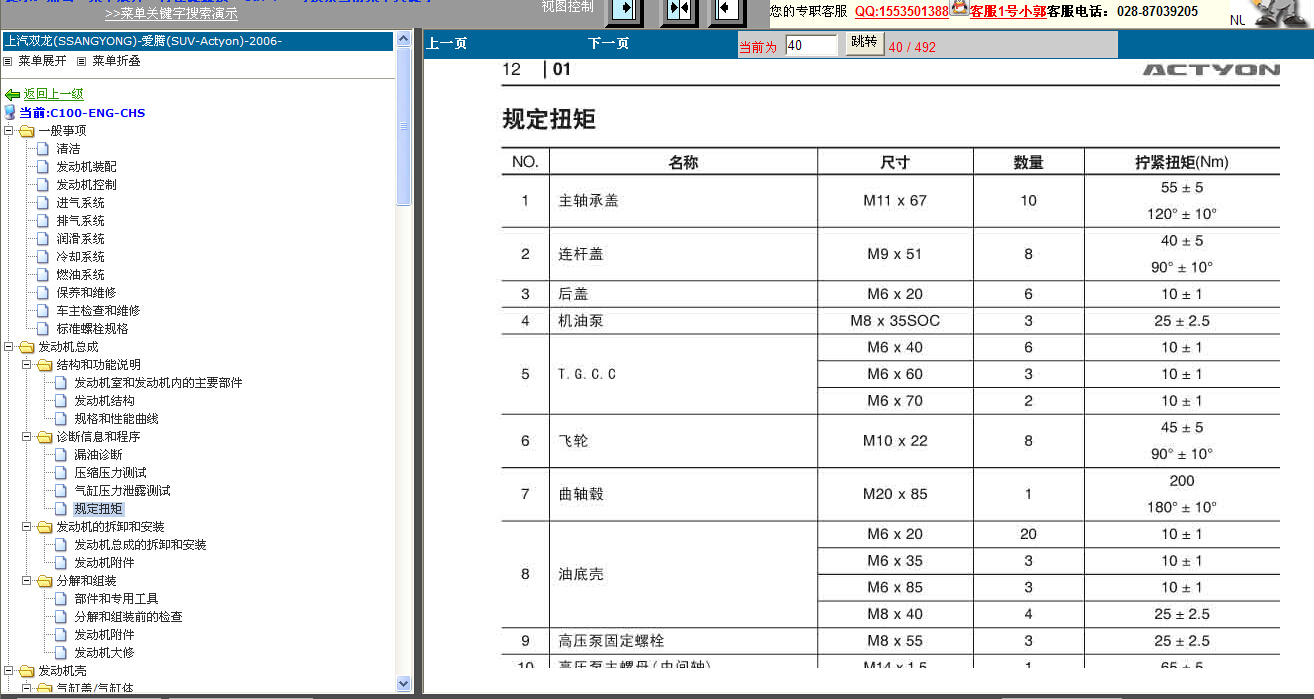This screenshot has width=1314, height=699.
Task: Click the folder icon for 发动机壳
Action: (x=26, y=671)
